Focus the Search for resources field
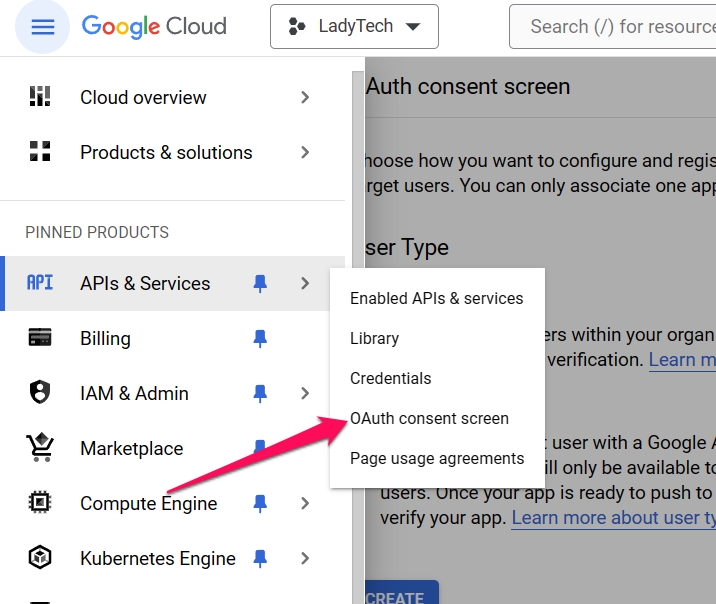This screenshot has width=716, height=604. (x=613, y=26)
